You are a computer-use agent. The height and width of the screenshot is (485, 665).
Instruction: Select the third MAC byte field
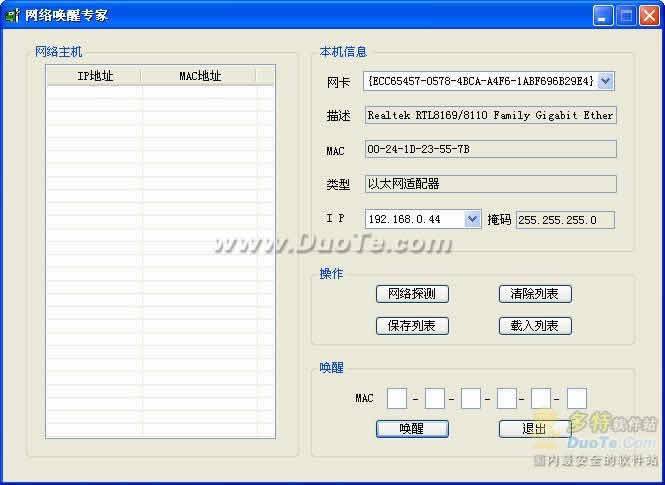(471, 399)
